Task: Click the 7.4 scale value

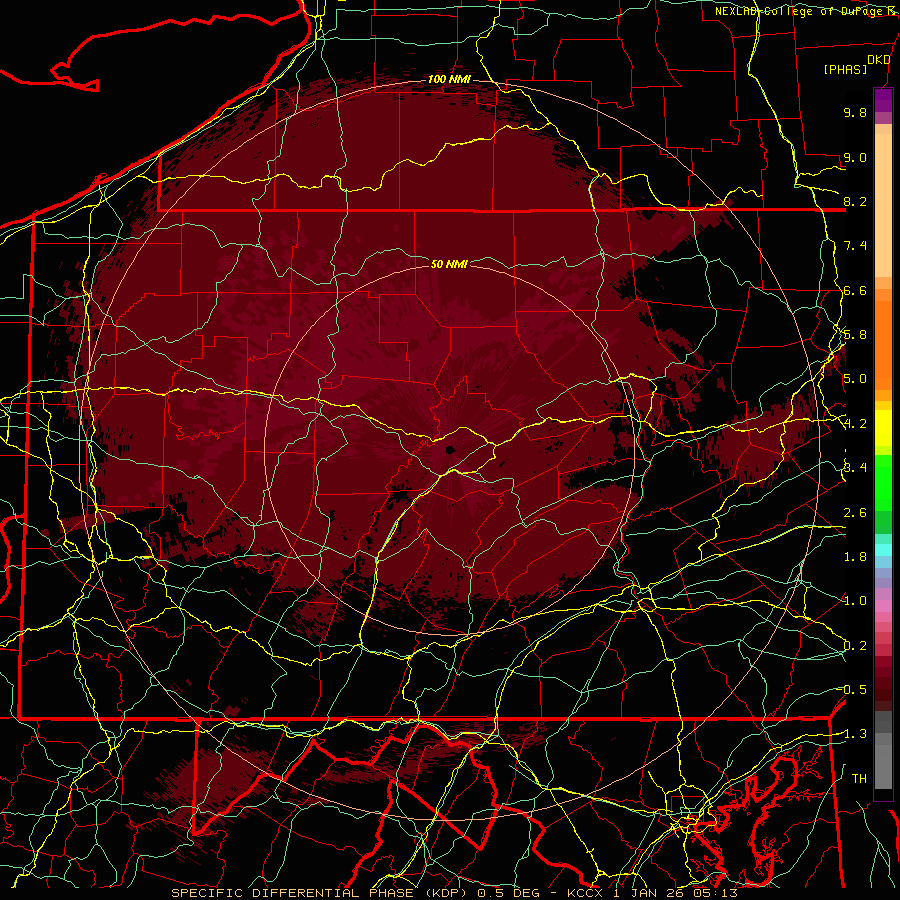Action: (855, 246)
